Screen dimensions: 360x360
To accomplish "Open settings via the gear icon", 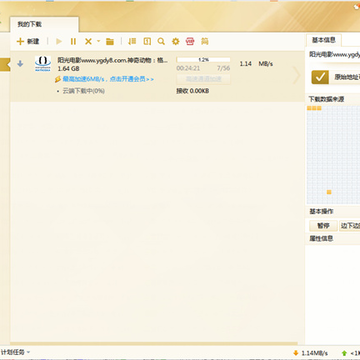I will click(x=176, y=41).
